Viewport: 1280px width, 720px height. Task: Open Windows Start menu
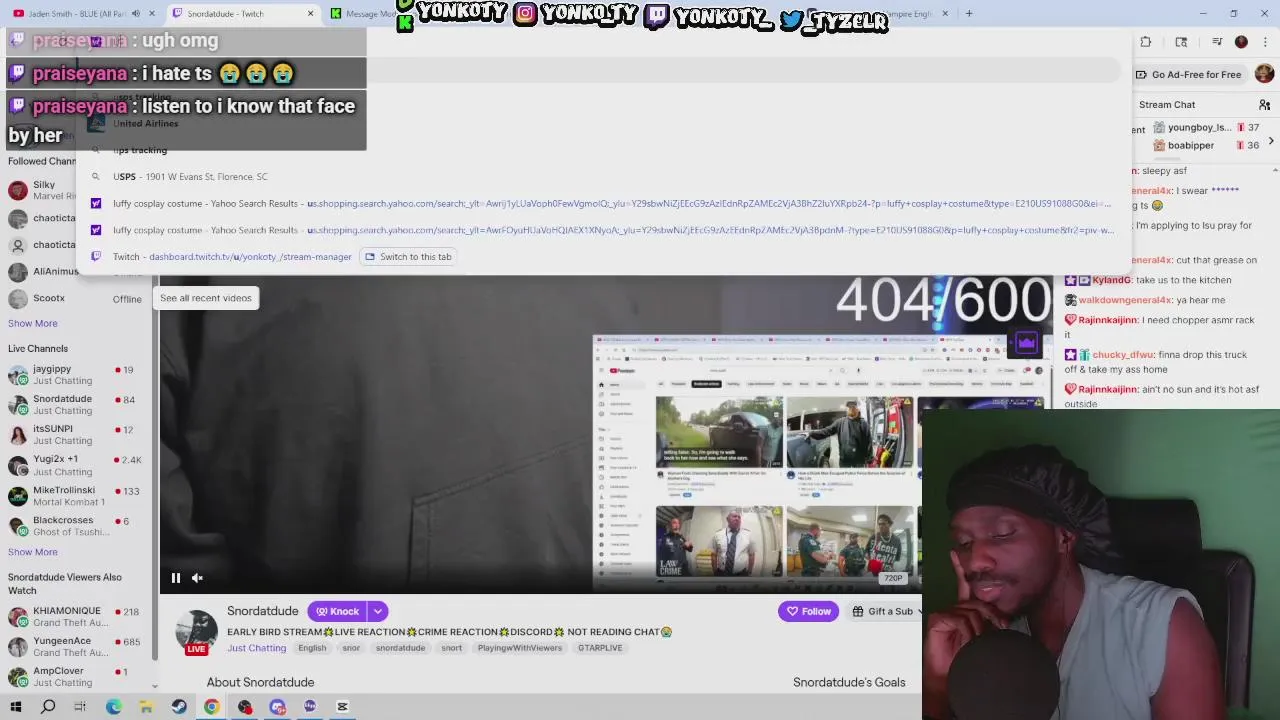(x=16, y=707)
